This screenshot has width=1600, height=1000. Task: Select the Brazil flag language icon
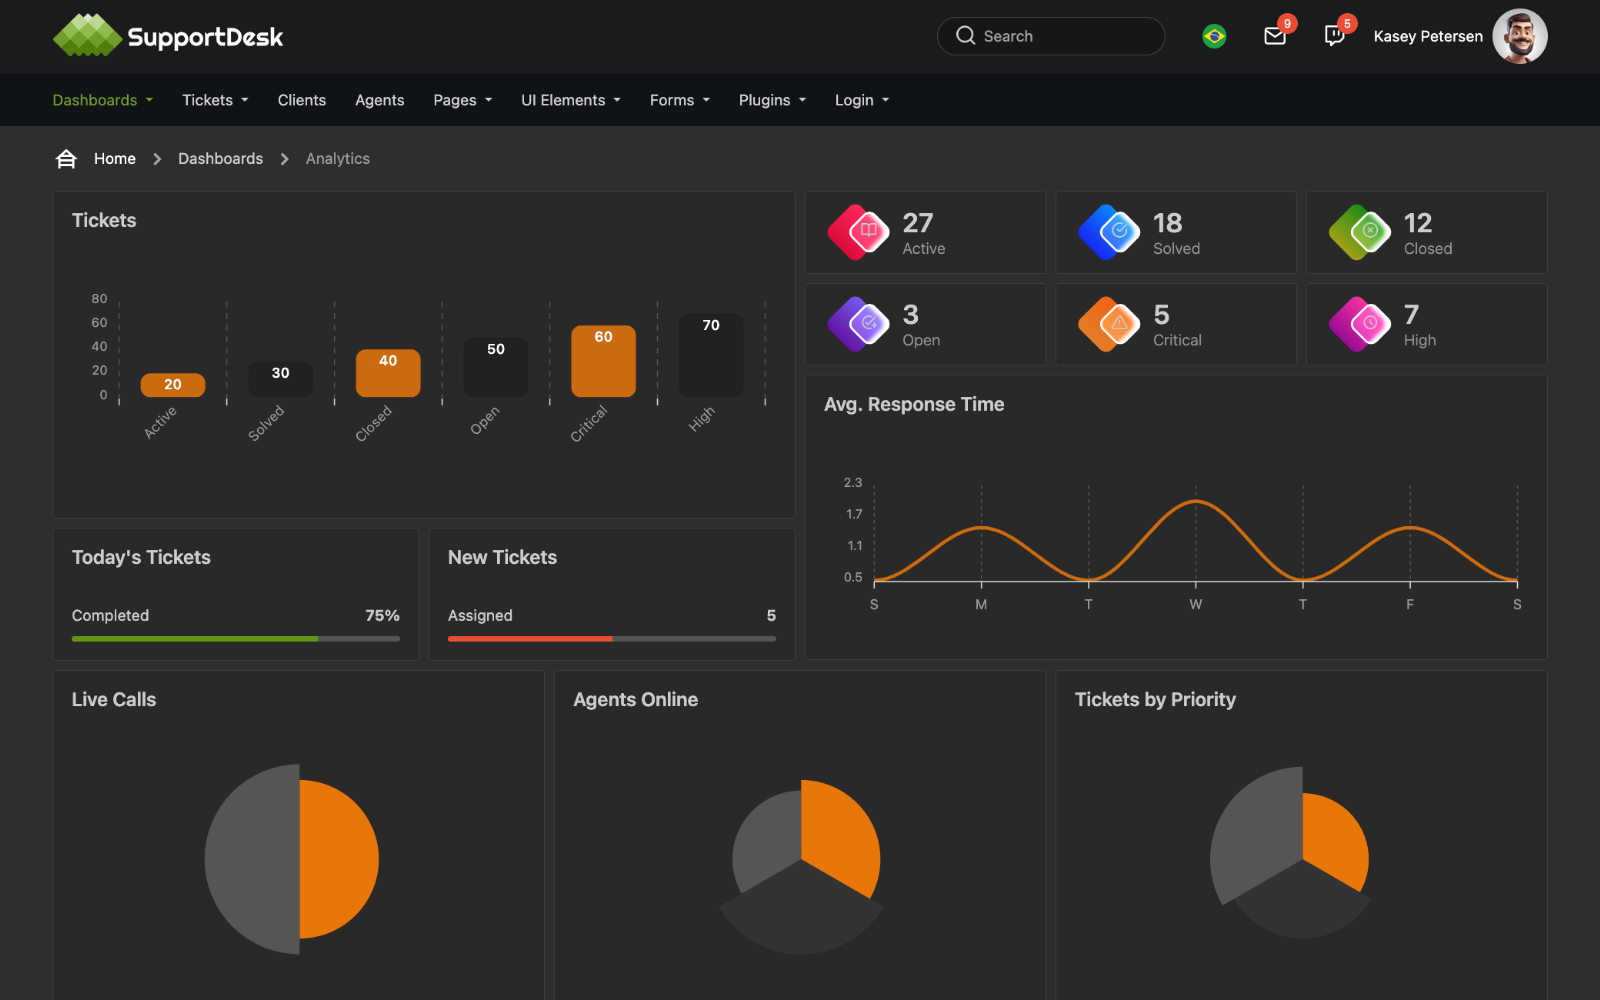click(1213, 36)
